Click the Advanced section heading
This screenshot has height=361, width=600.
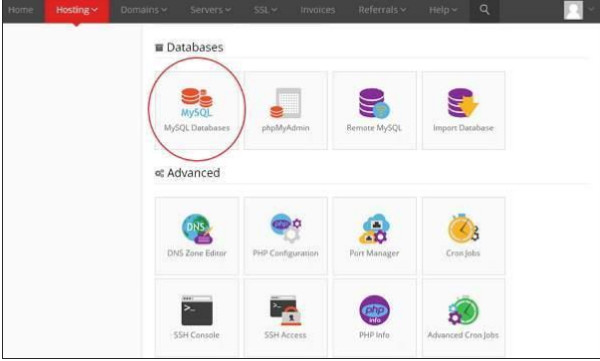tap(188, 173)
